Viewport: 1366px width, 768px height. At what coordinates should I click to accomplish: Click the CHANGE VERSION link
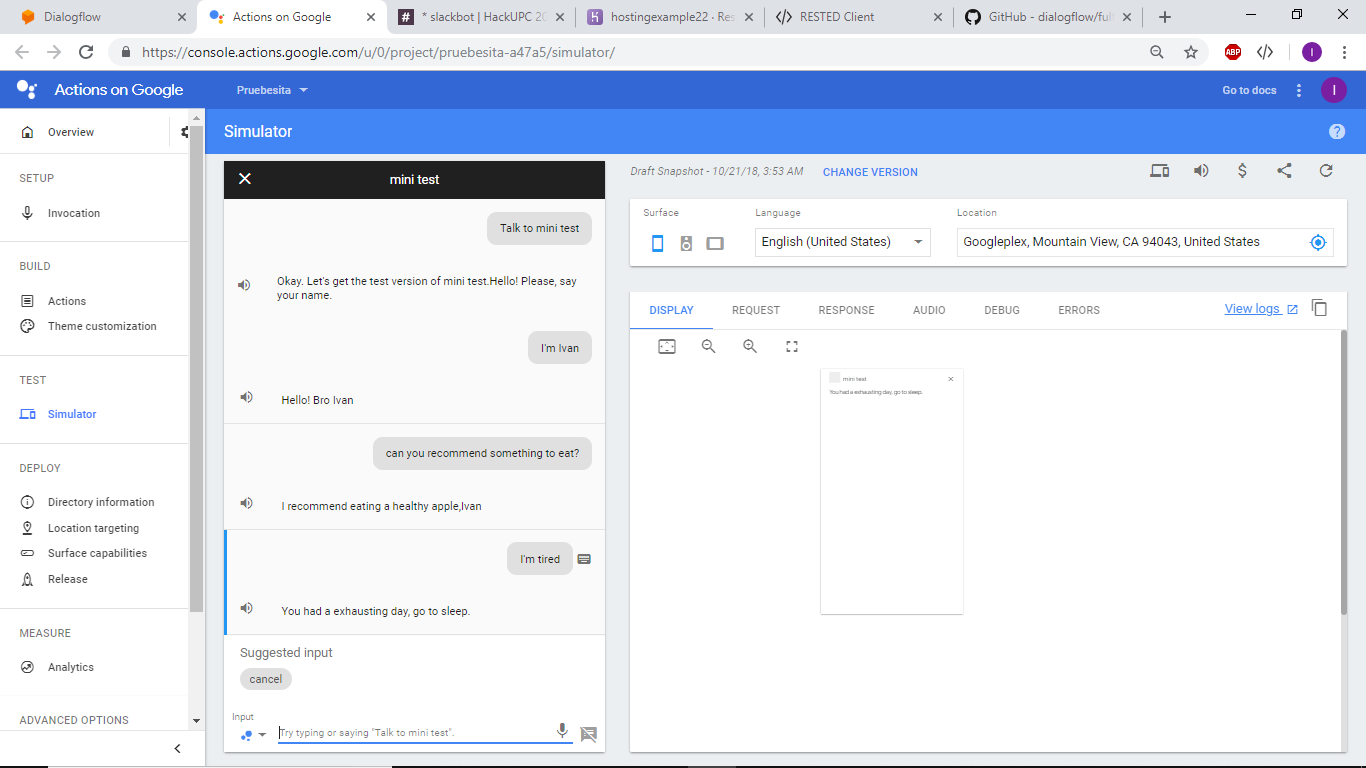pos(870,172)
